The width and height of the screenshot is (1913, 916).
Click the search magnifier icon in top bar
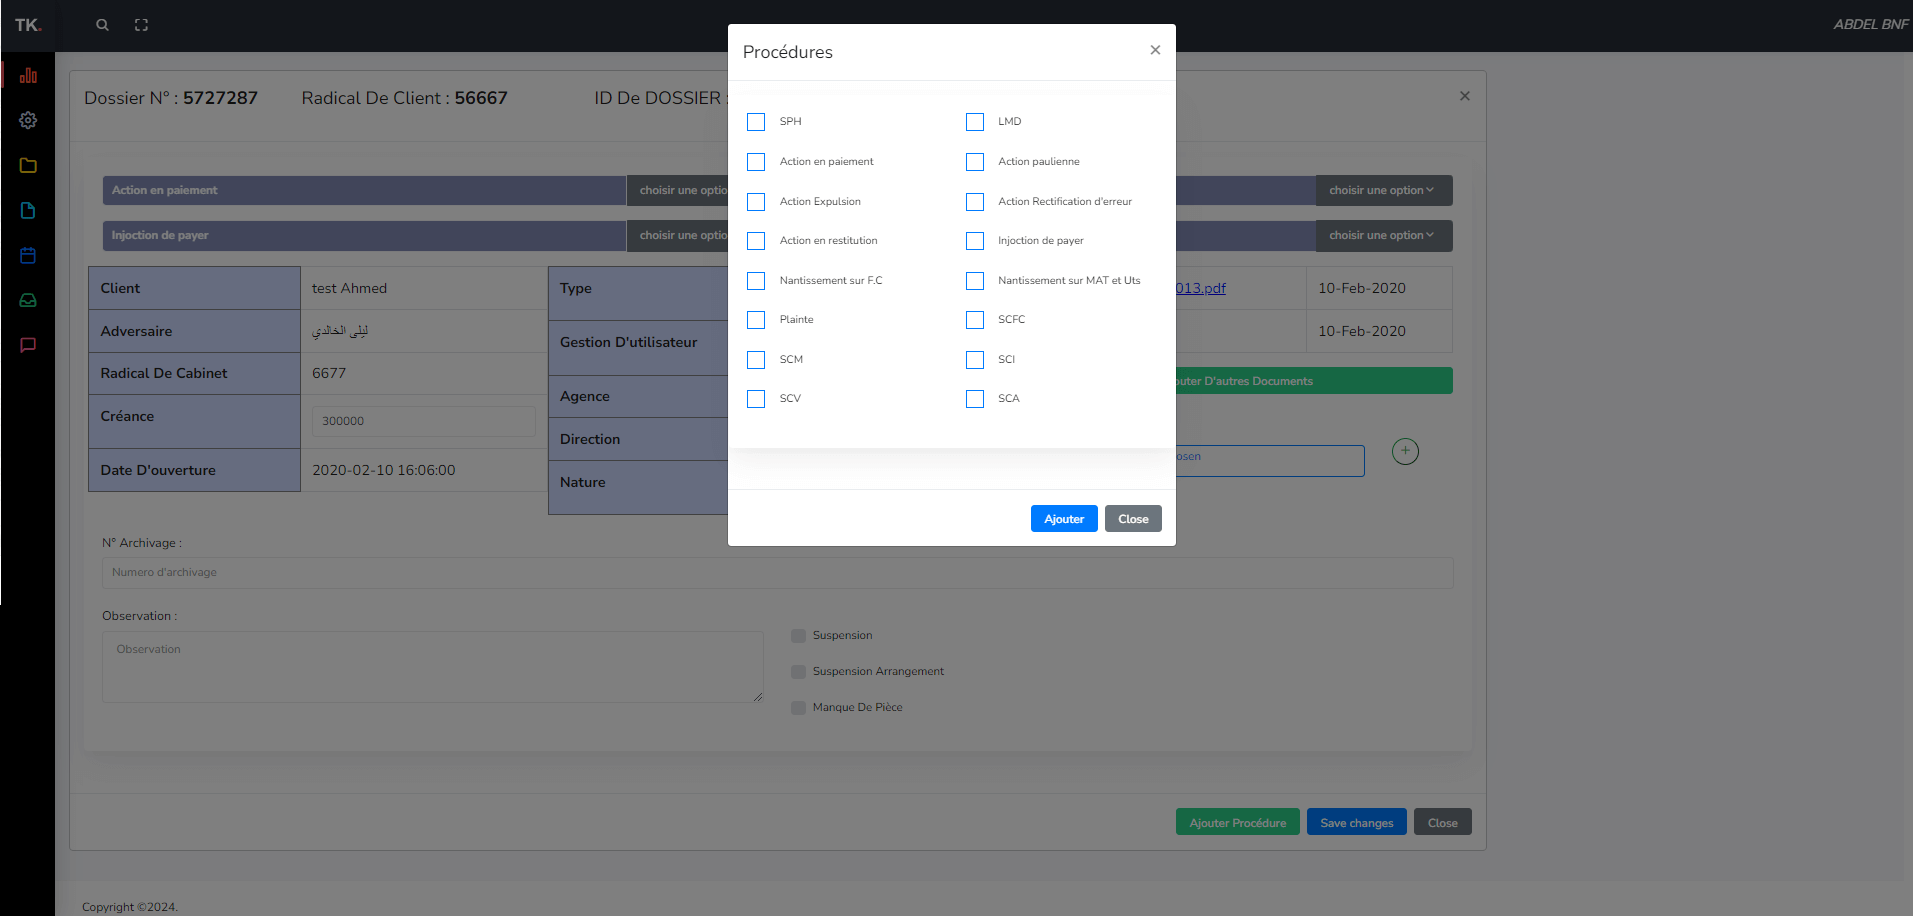coord(102,25)
